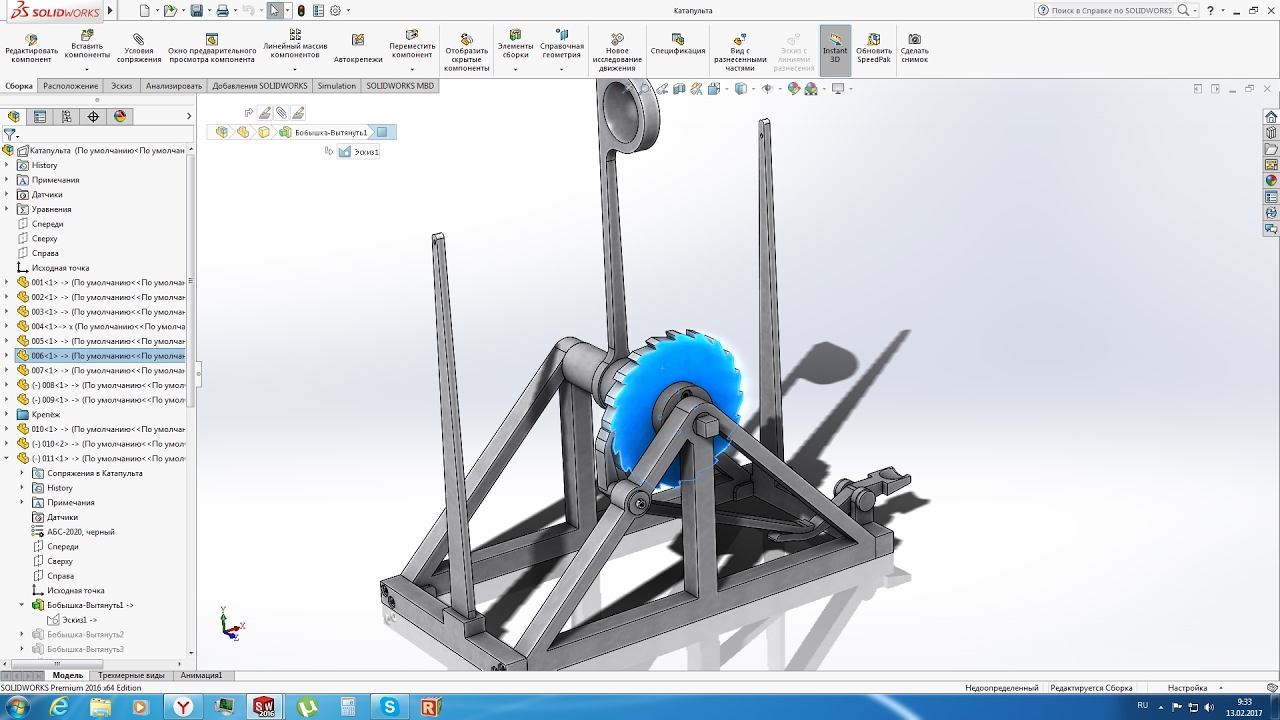
Task: Open Линейный массив компонентов dropdown arrow
Action: pos(295,69)
